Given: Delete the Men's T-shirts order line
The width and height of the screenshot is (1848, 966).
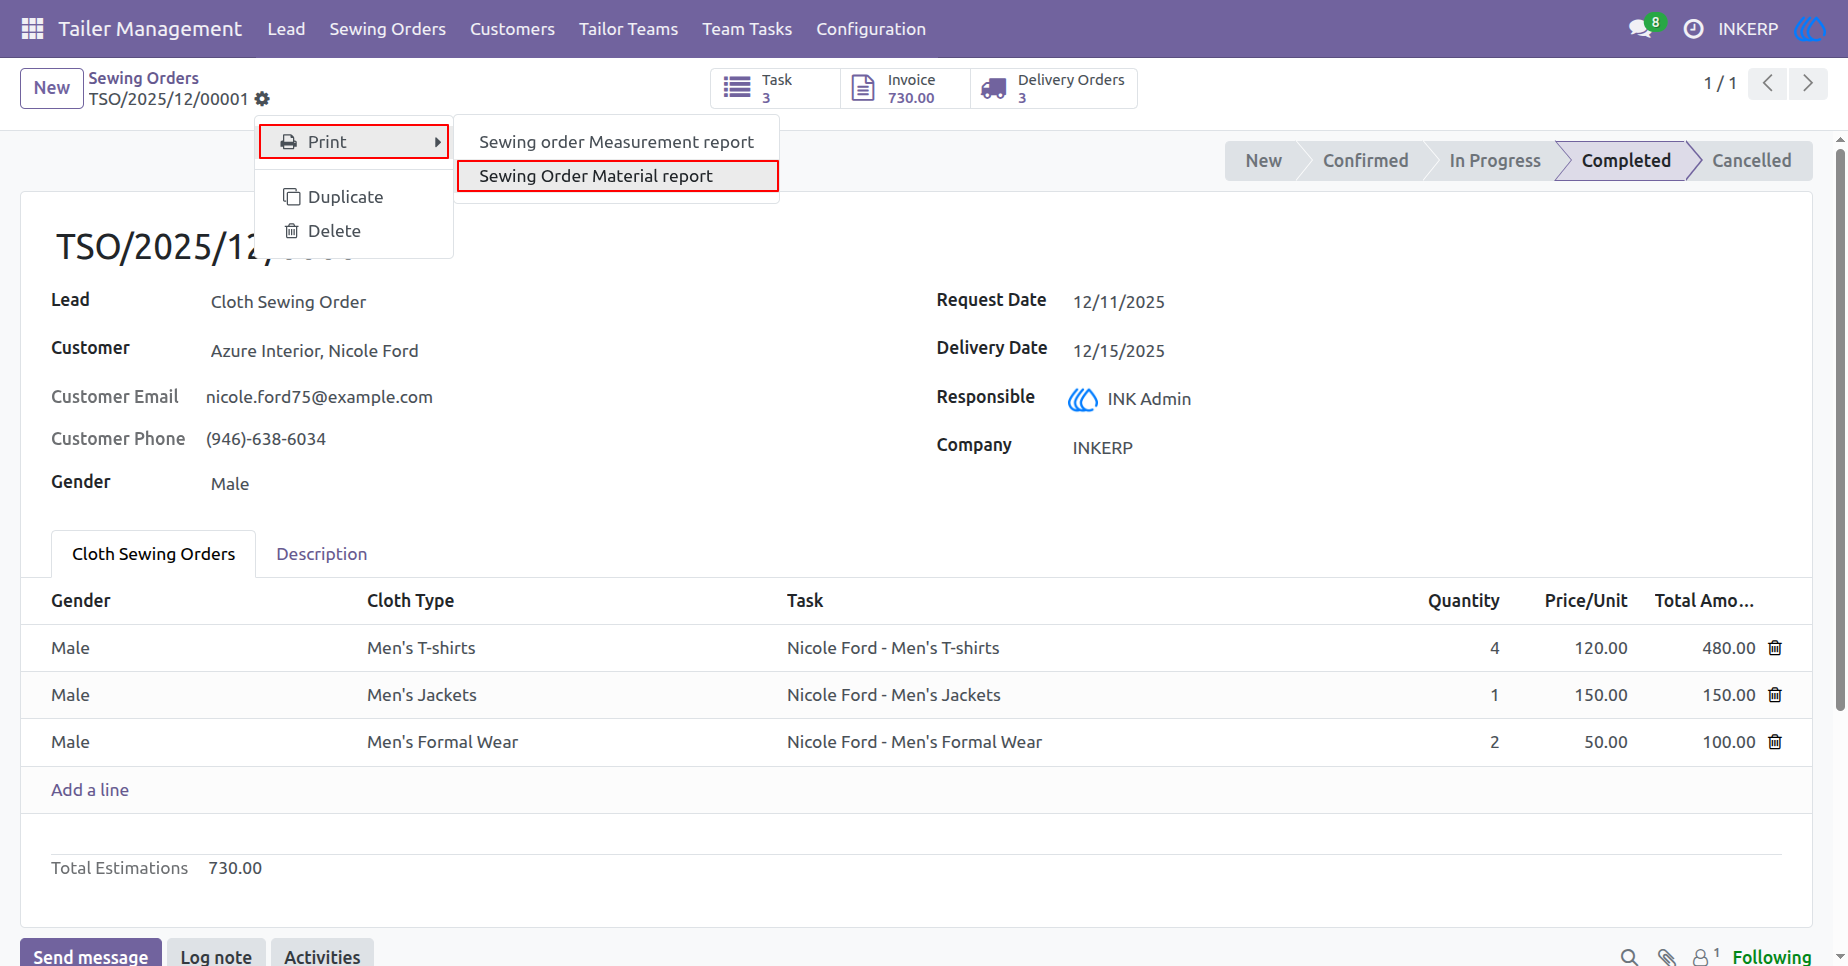Looking at the screenshot, I should (1775, 648).
